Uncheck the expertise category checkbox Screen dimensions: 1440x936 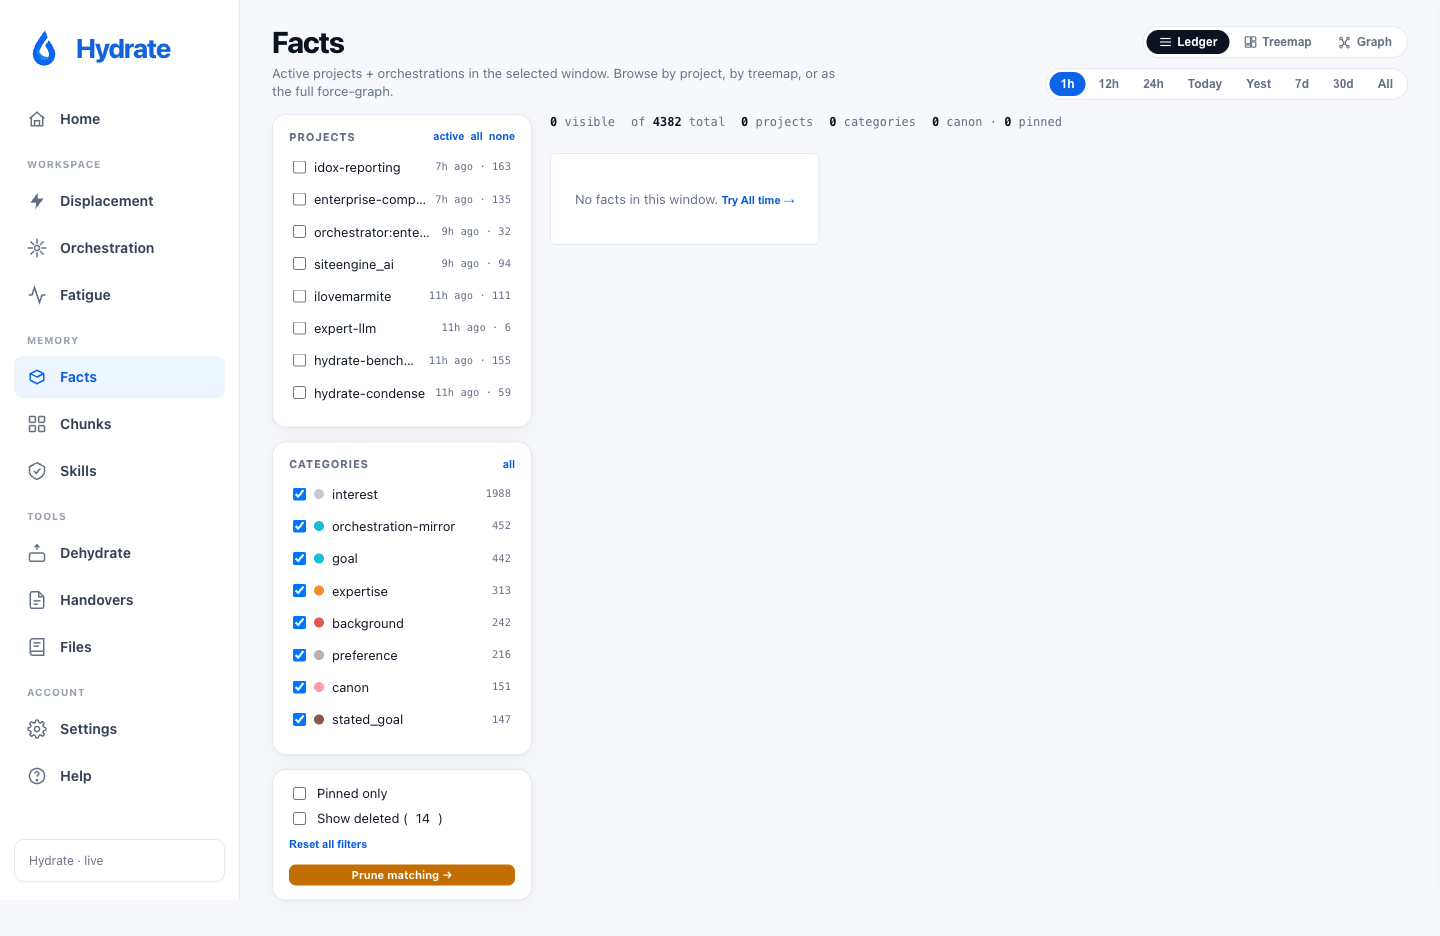click(x=299, y=591)
